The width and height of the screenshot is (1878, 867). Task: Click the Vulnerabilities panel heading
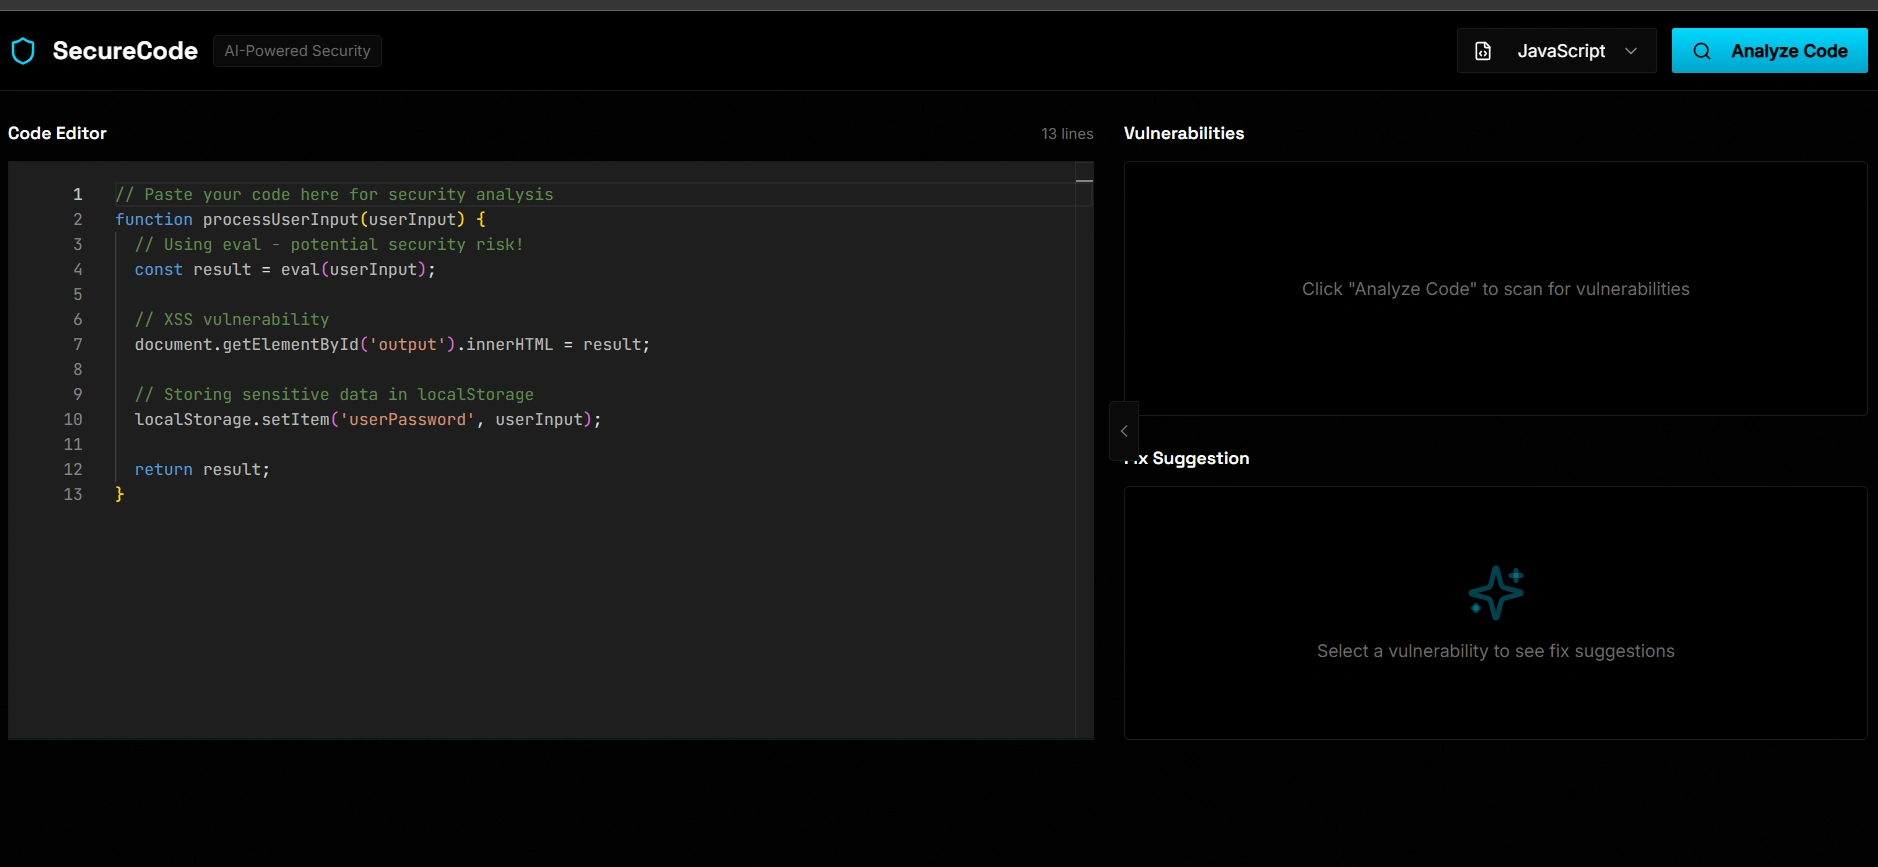tap(1184, 134)
